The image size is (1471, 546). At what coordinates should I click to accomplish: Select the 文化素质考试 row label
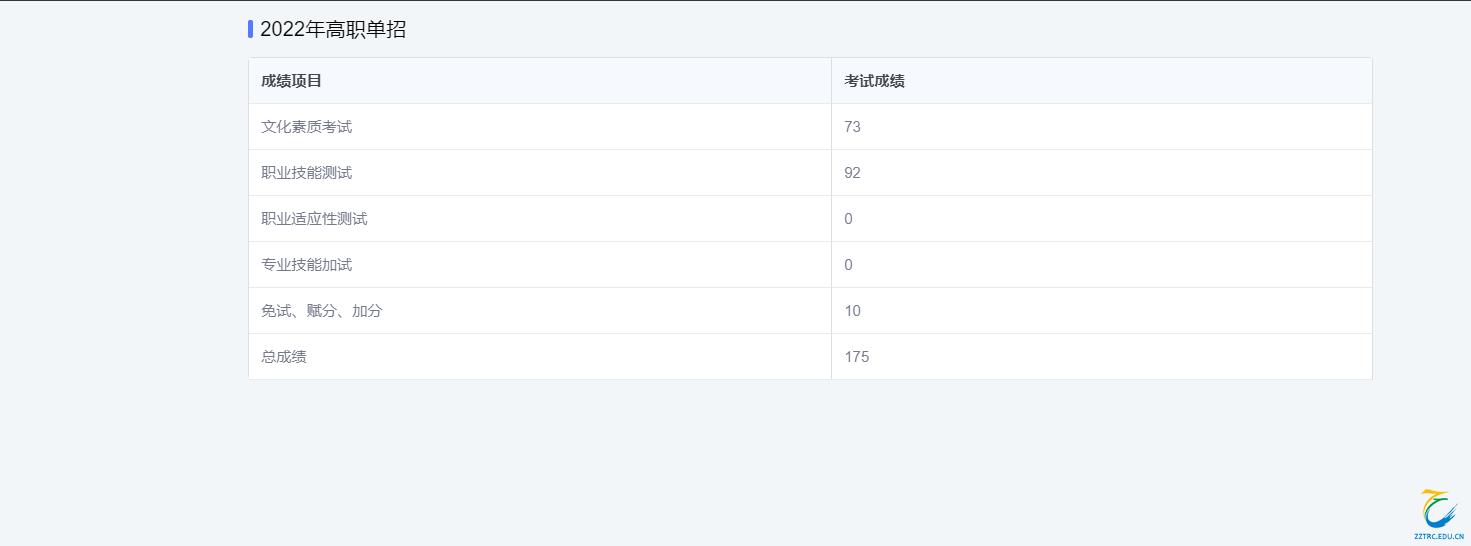click(306, 127)
